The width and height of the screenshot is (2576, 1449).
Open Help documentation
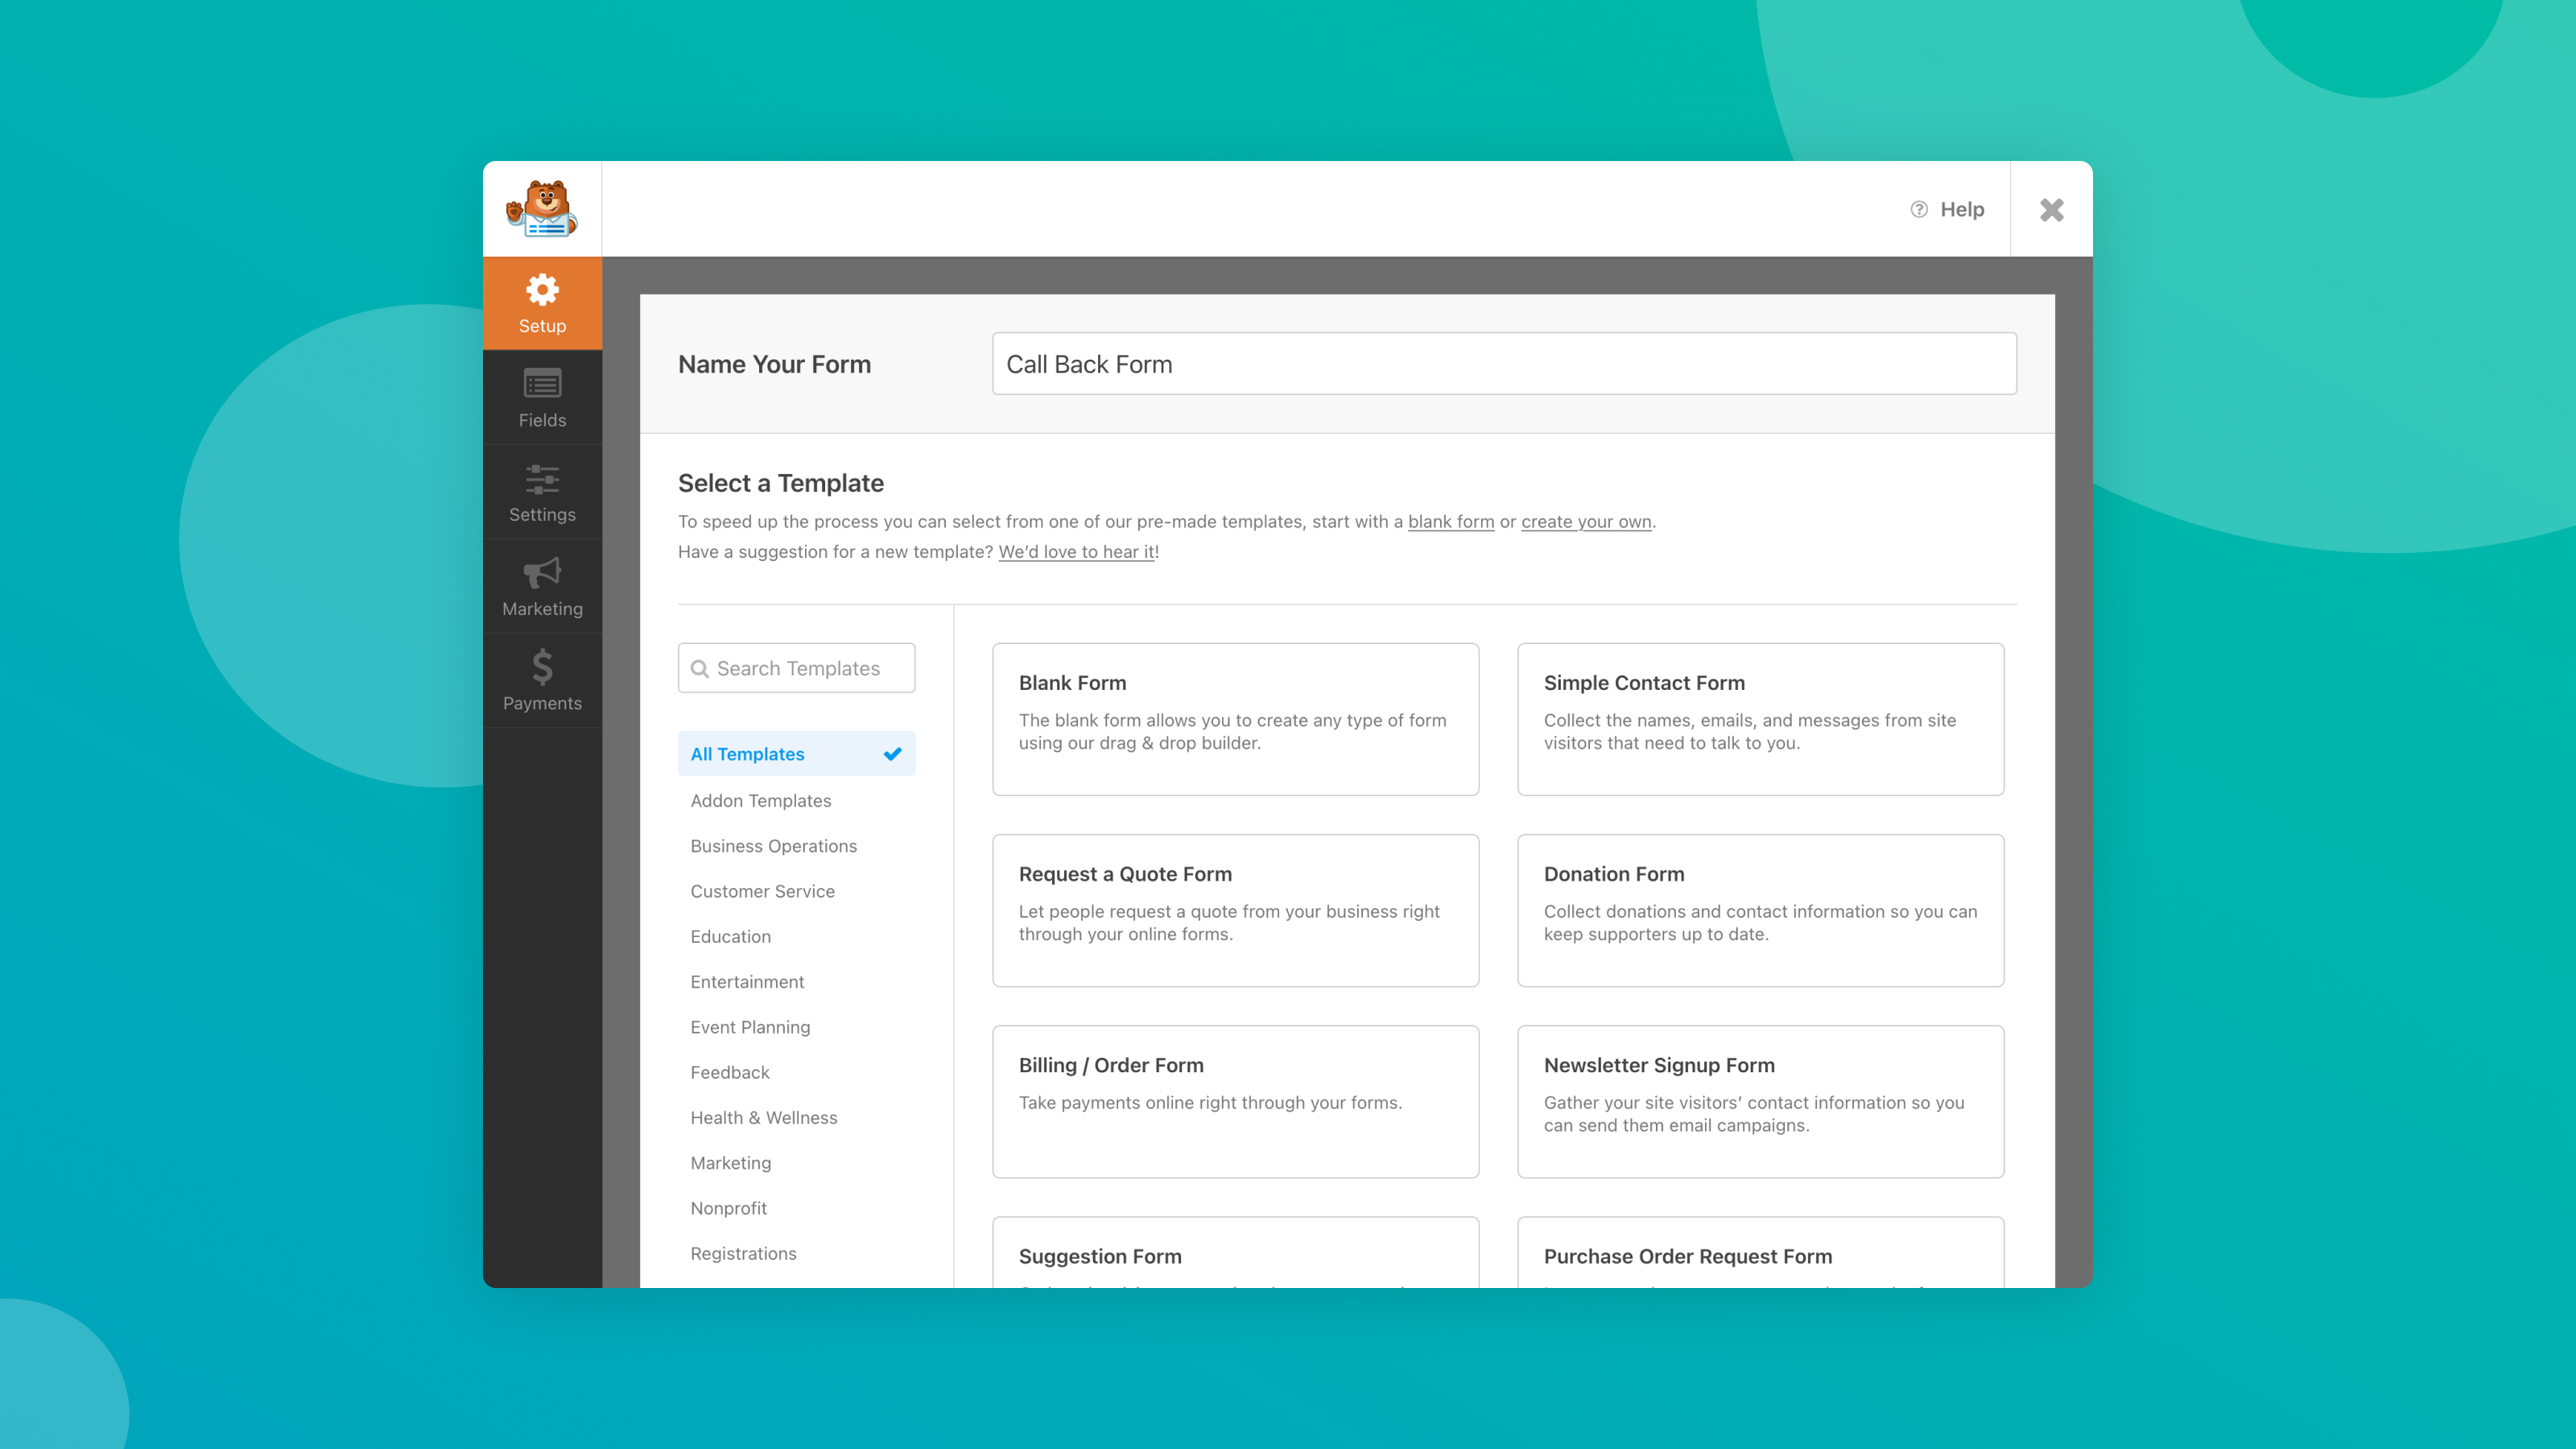[x=1949, y=209]
